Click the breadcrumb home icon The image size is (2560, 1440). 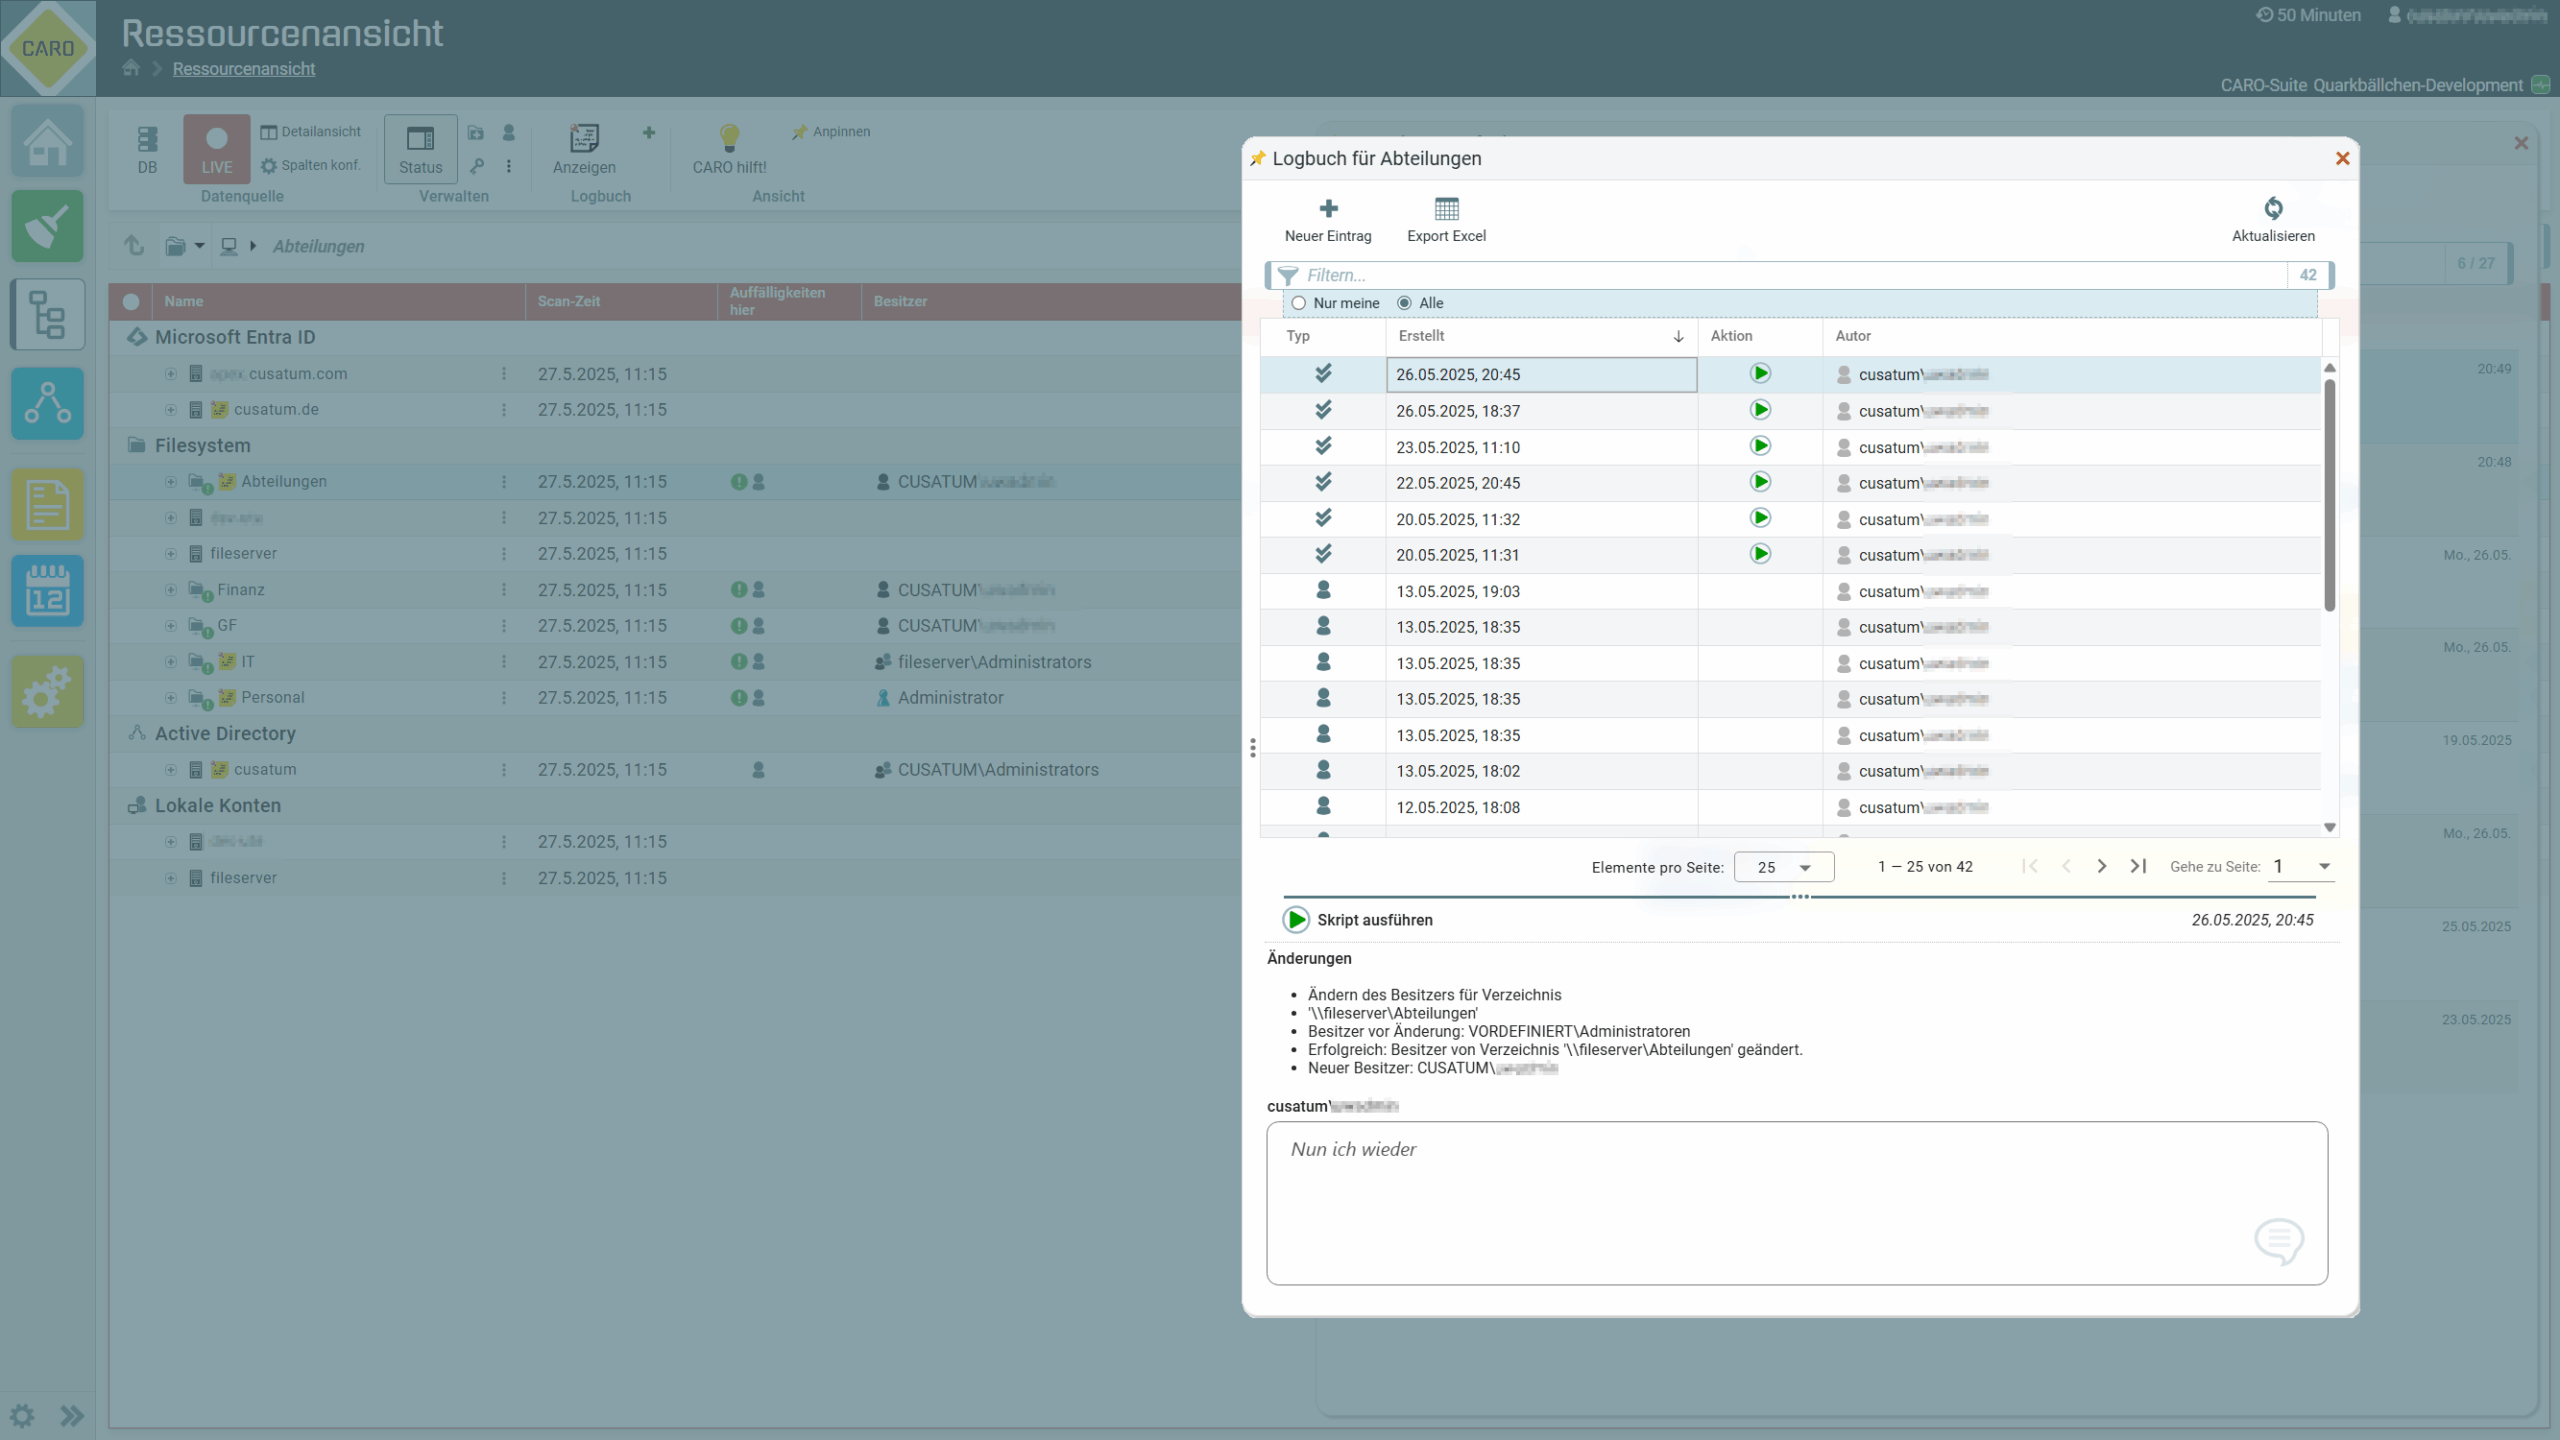click(x=131, y=68)
